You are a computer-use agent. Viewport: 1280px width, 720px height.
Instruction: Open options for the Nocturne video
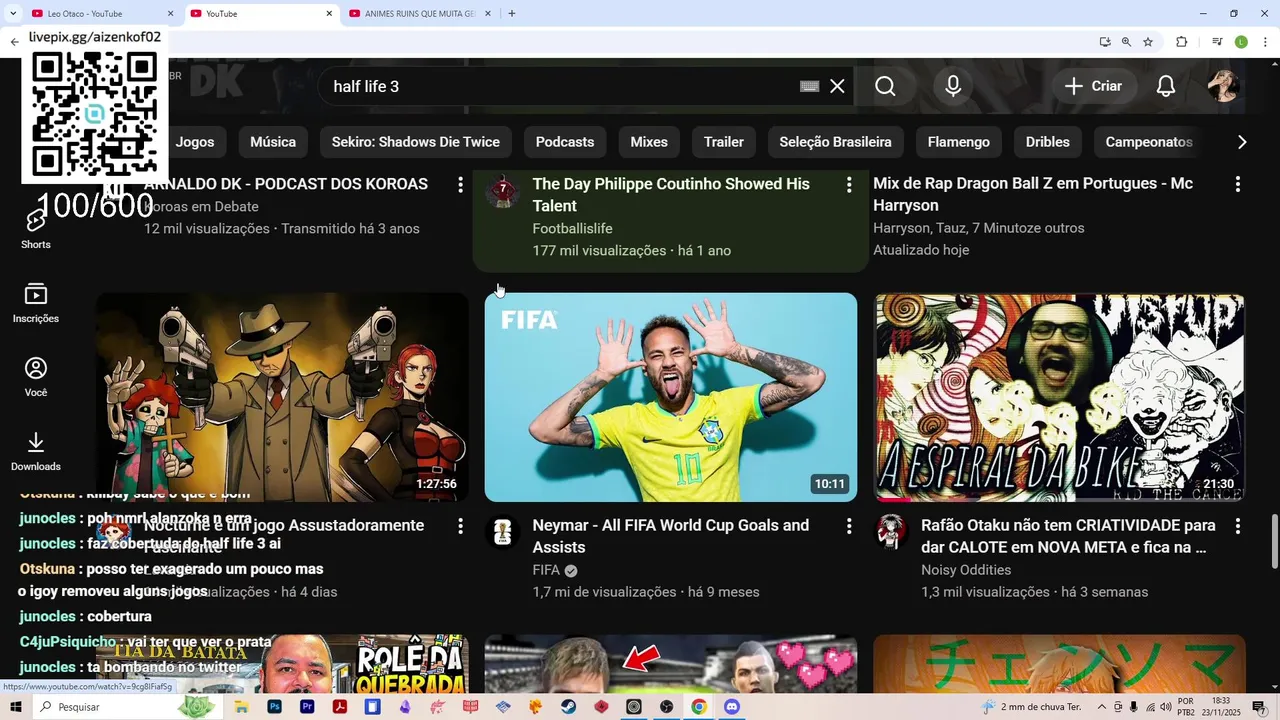460,526
